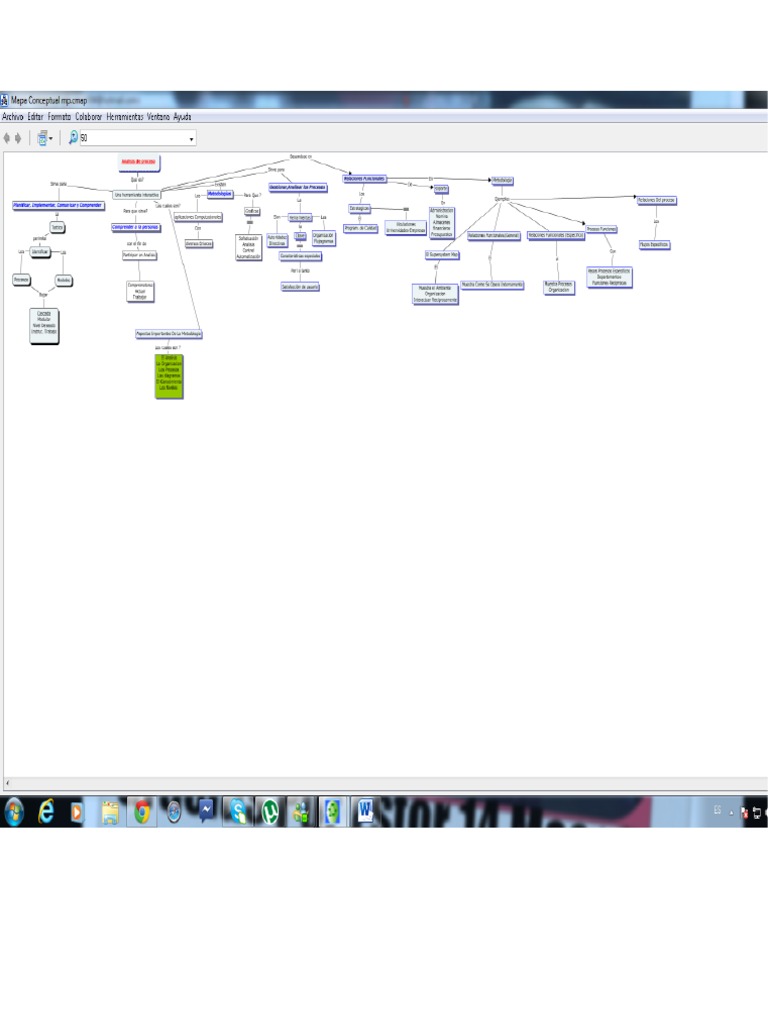Click the 'Ejemplos' linking phrase

pos(501,199)
